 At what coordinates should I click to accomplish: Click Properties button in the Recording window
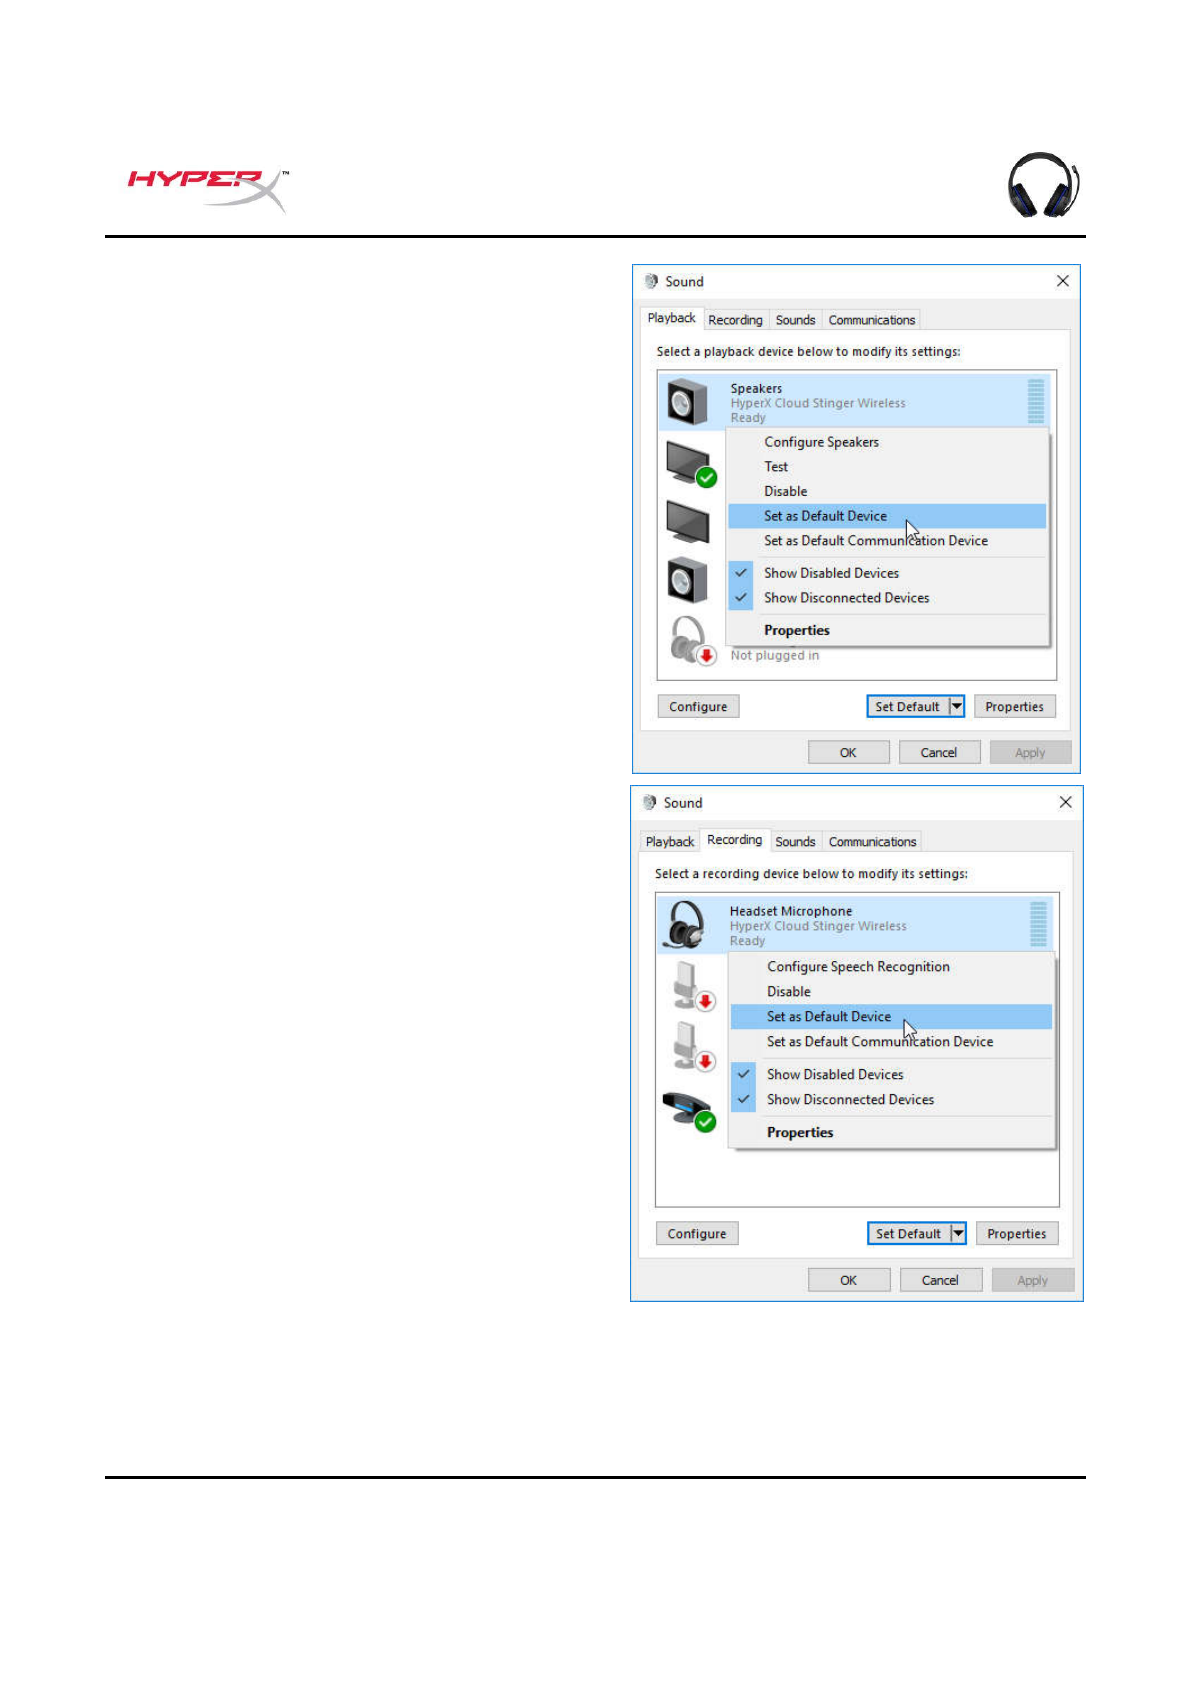(x=1016, y=1234)
